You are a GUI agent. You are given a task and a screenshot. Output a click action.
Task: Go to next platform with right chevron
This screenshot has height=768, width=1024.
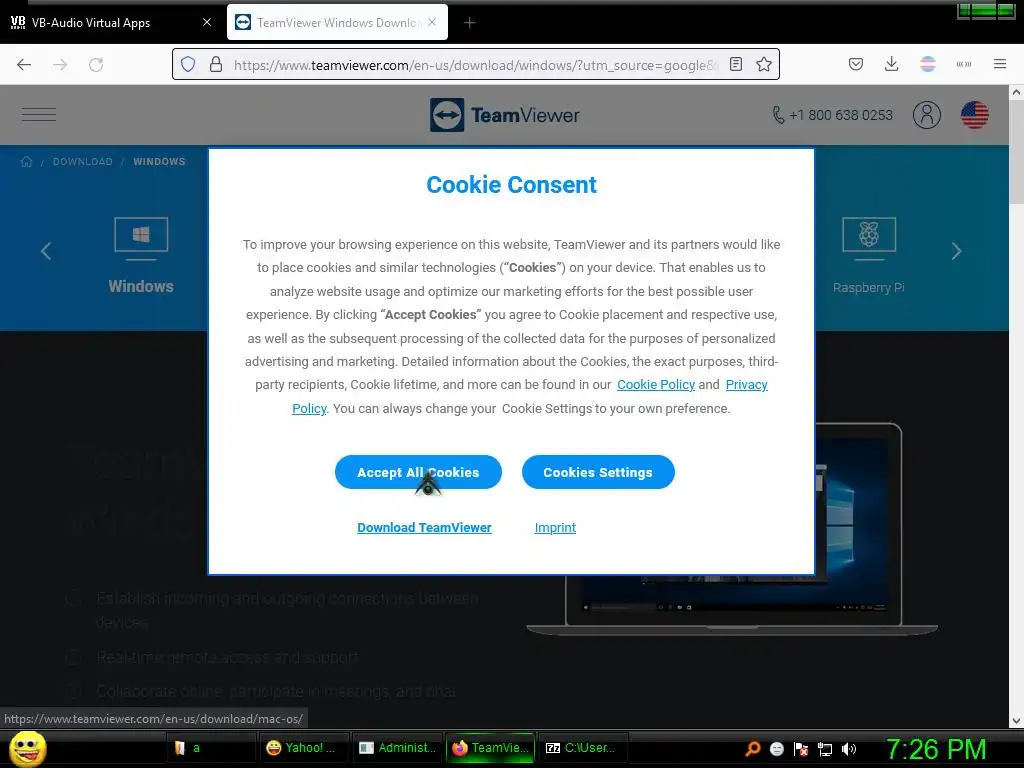[x=956, y=251]
